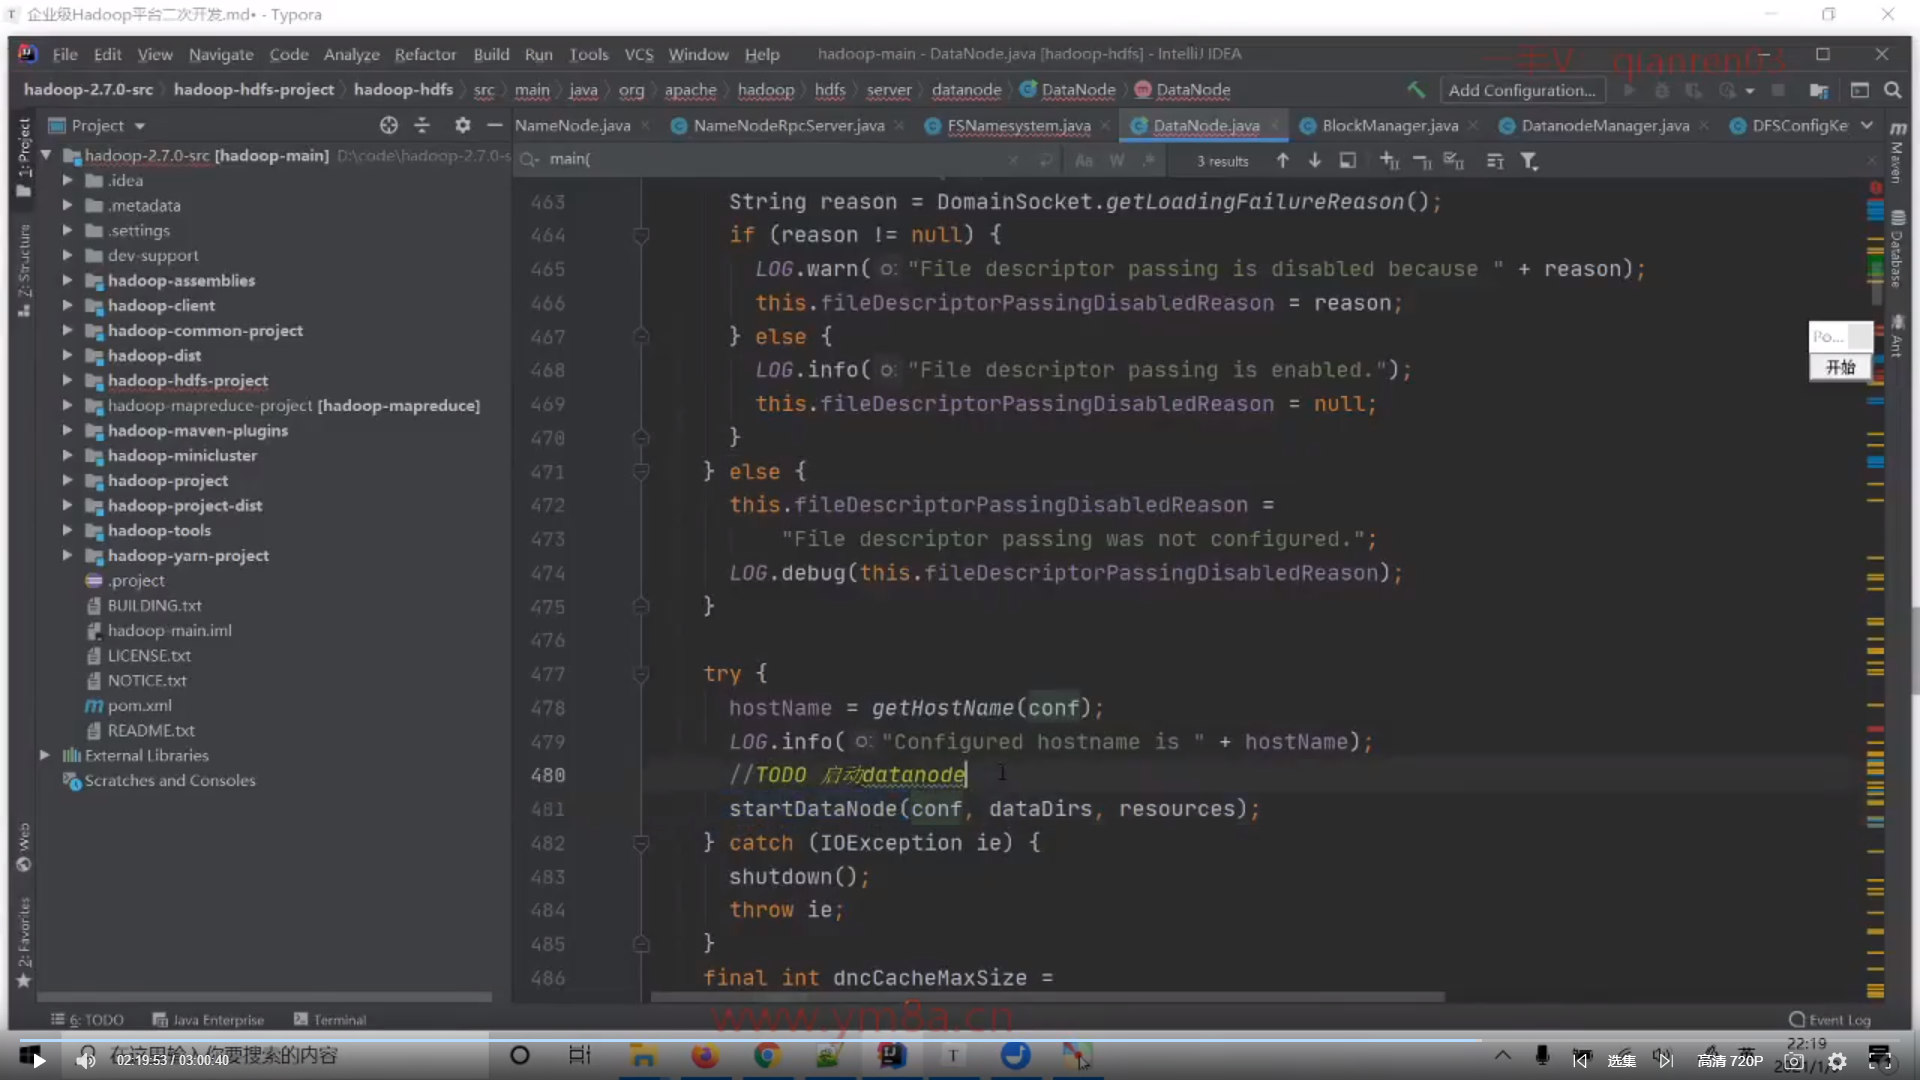This screenshot has width=1920, height=1080.
Task: Go to the previous search occurrence
Action: 1282,161
